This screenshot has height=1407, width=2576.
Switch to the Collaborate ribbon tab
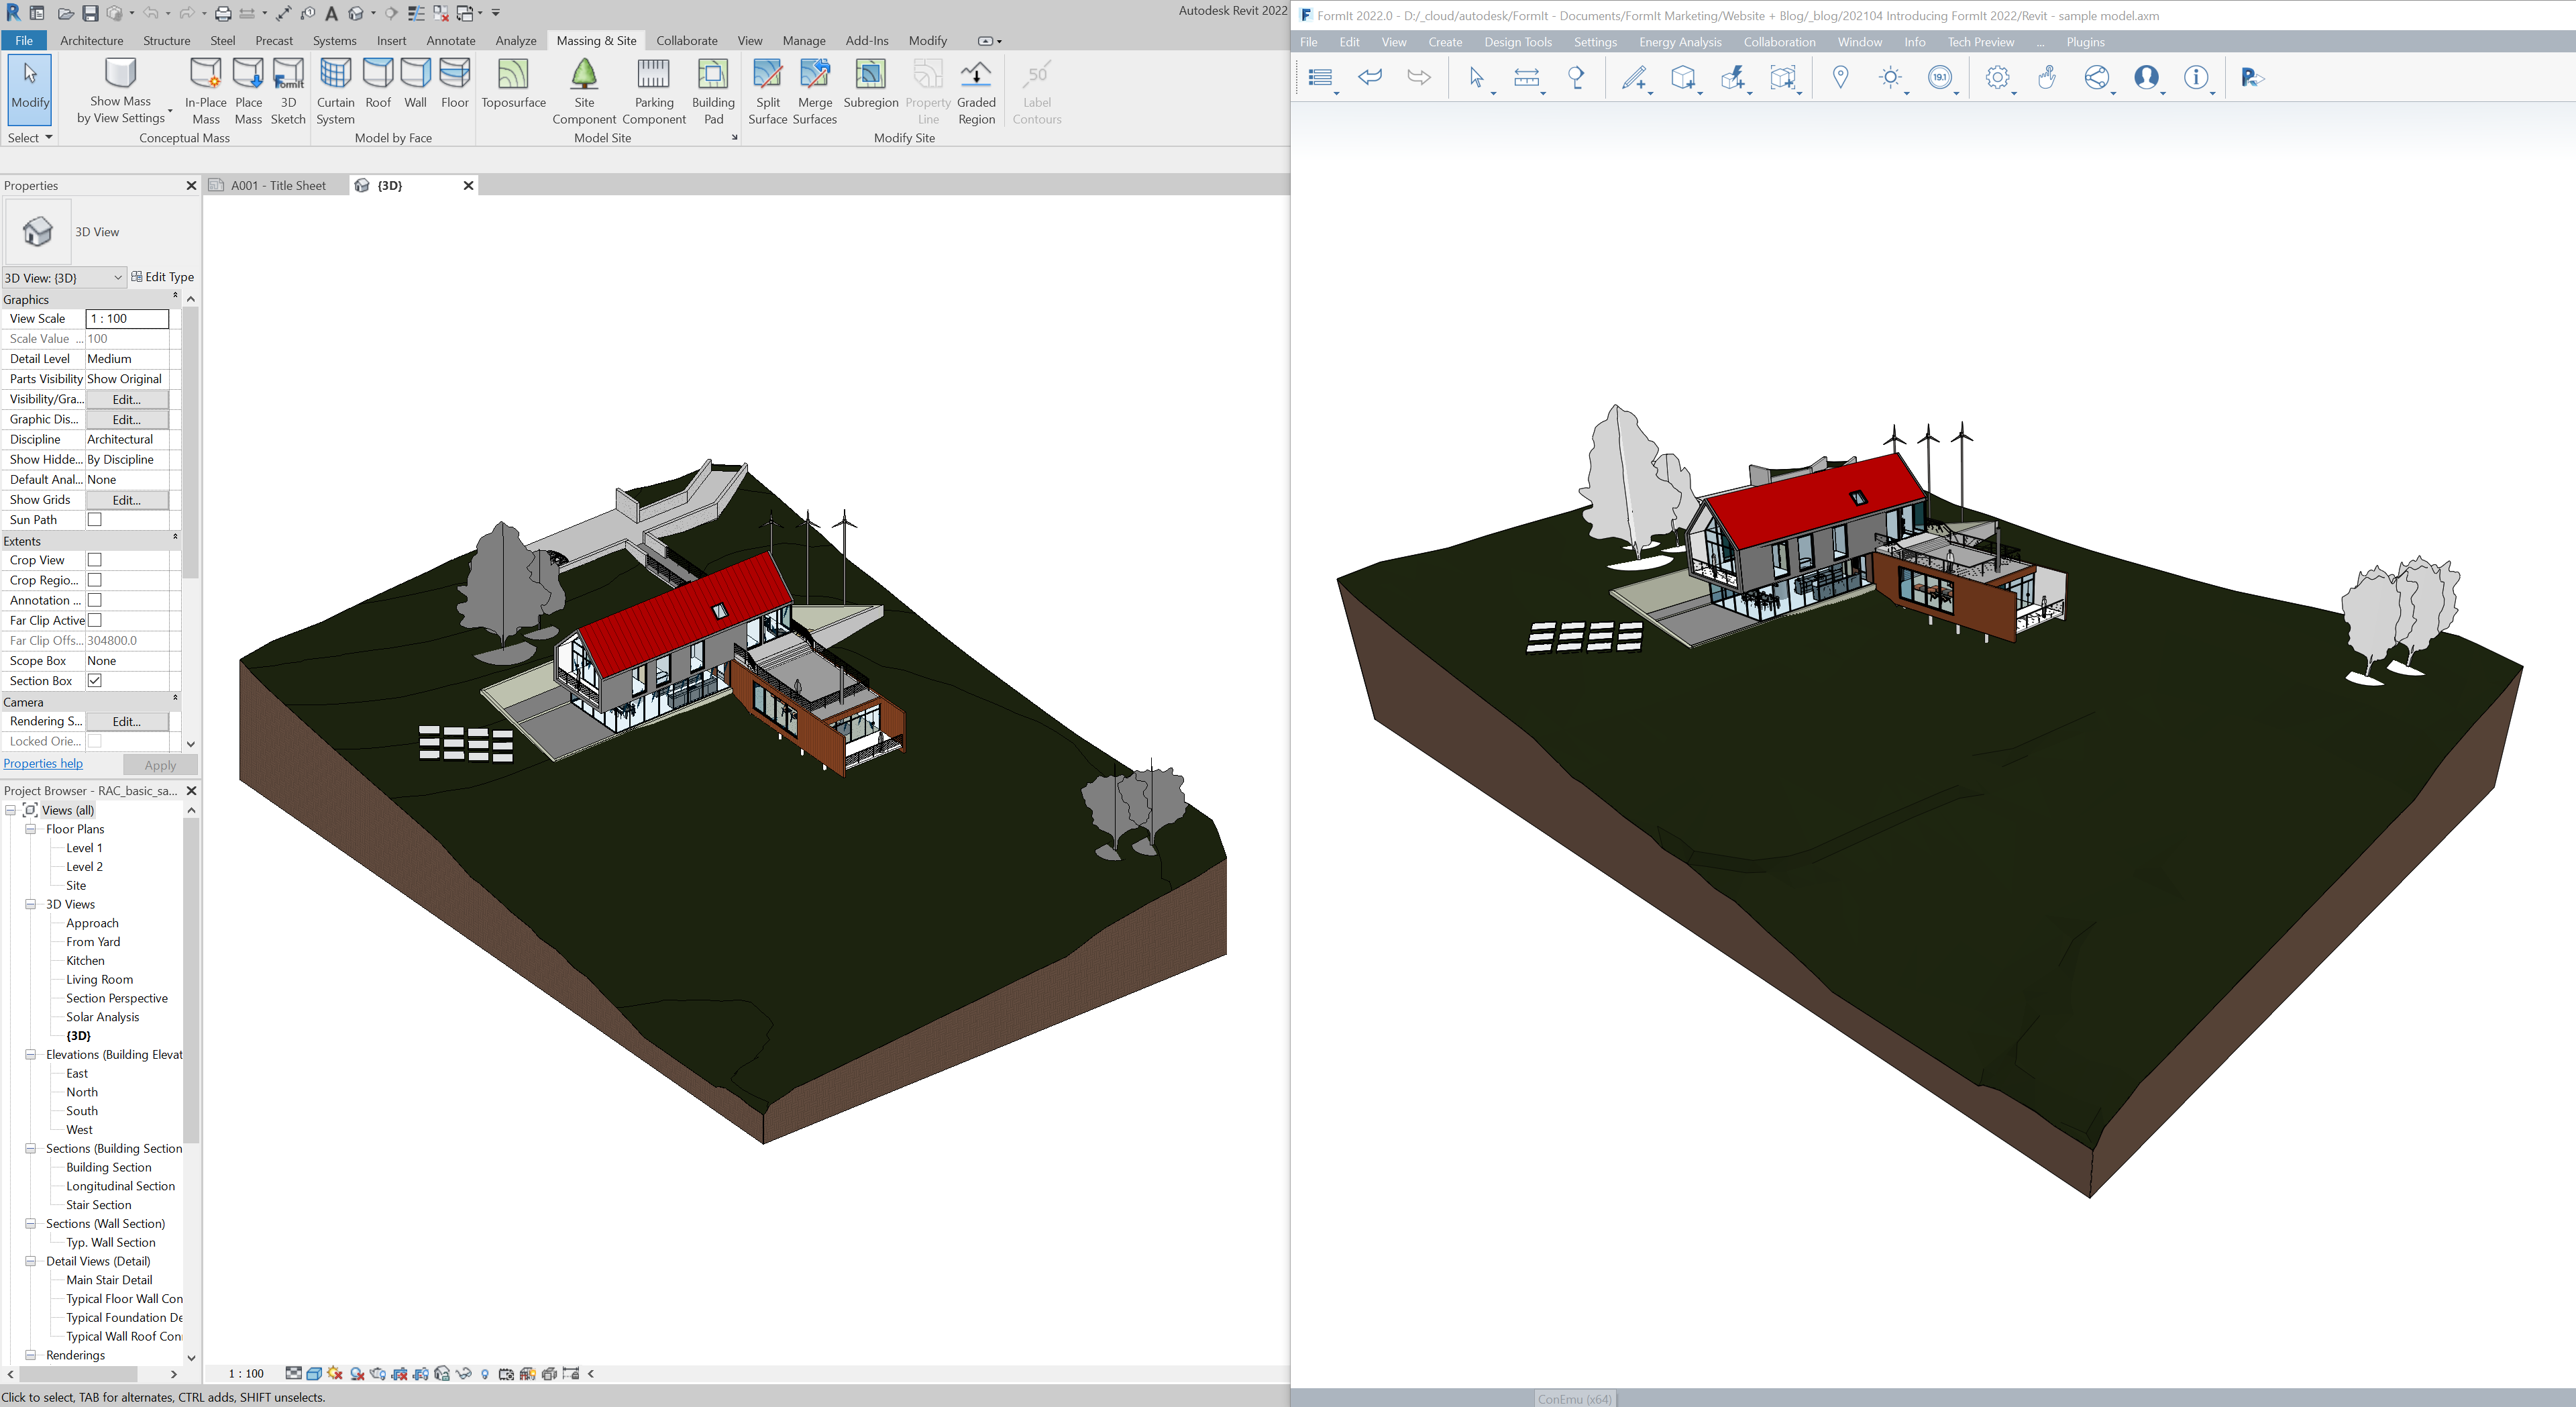tap(686, 41)
